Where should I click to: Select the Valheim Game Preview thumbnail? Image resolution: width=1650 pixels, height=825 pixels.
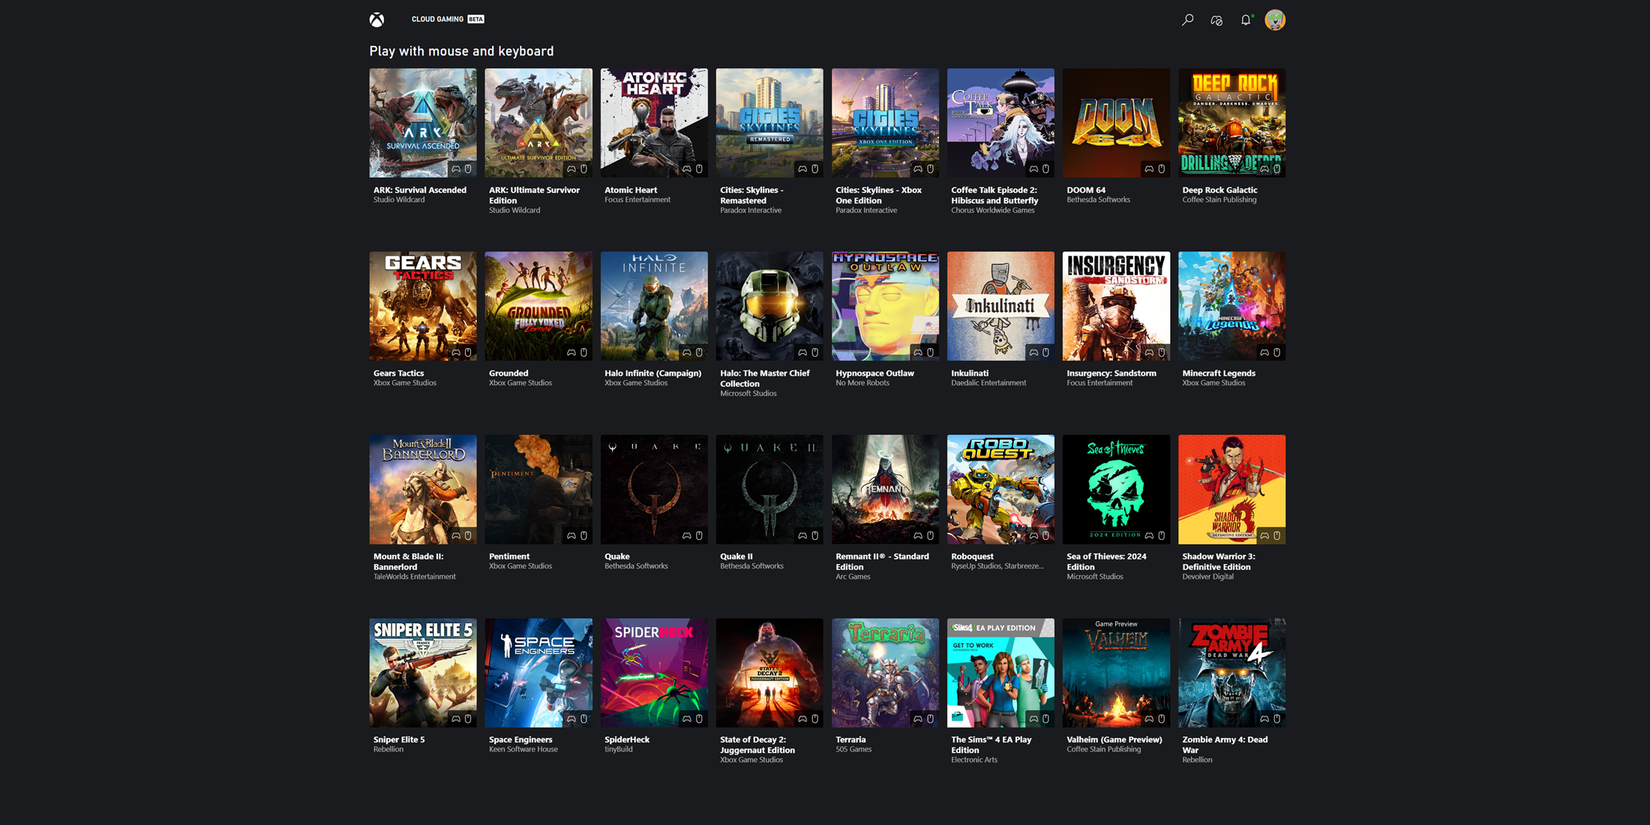[x=1116, y=672]
